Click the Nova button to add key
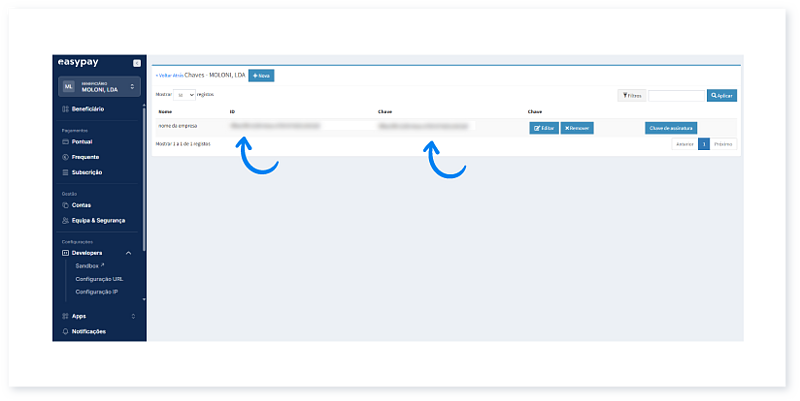800x401 pixels. coord(261,76)
